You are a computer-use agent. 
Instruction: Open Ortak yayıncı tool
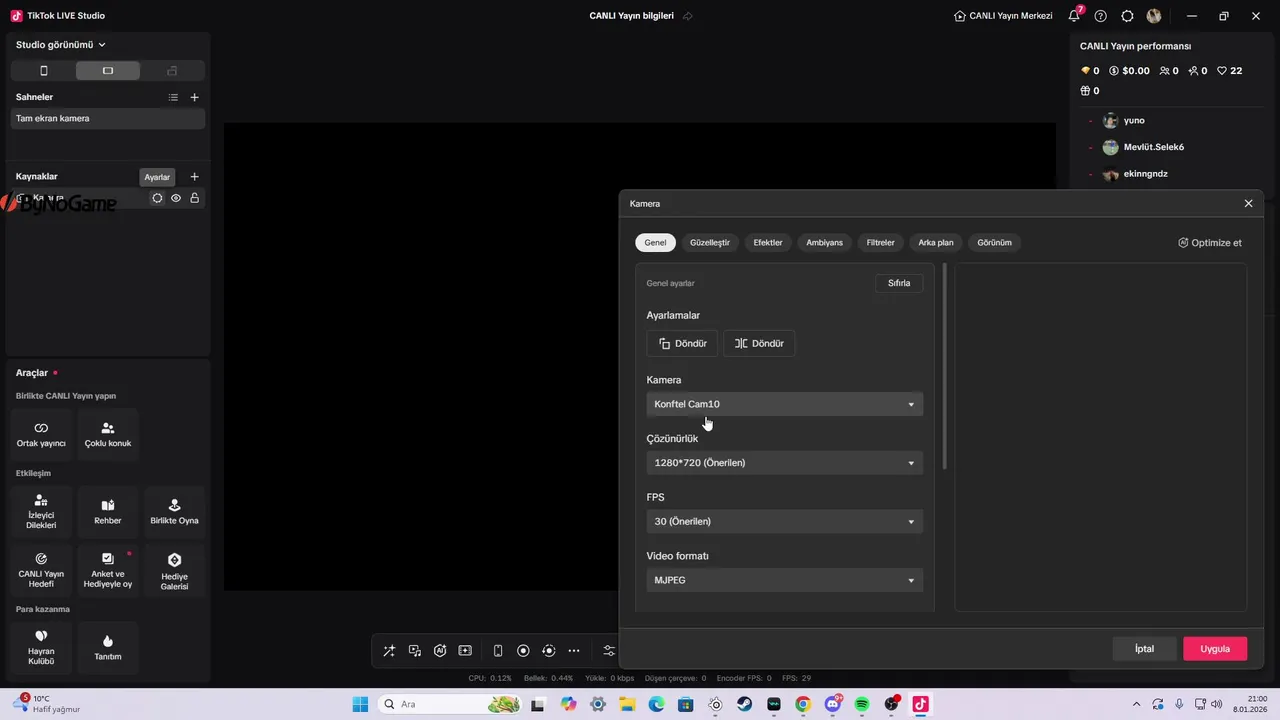pos(41,434)
